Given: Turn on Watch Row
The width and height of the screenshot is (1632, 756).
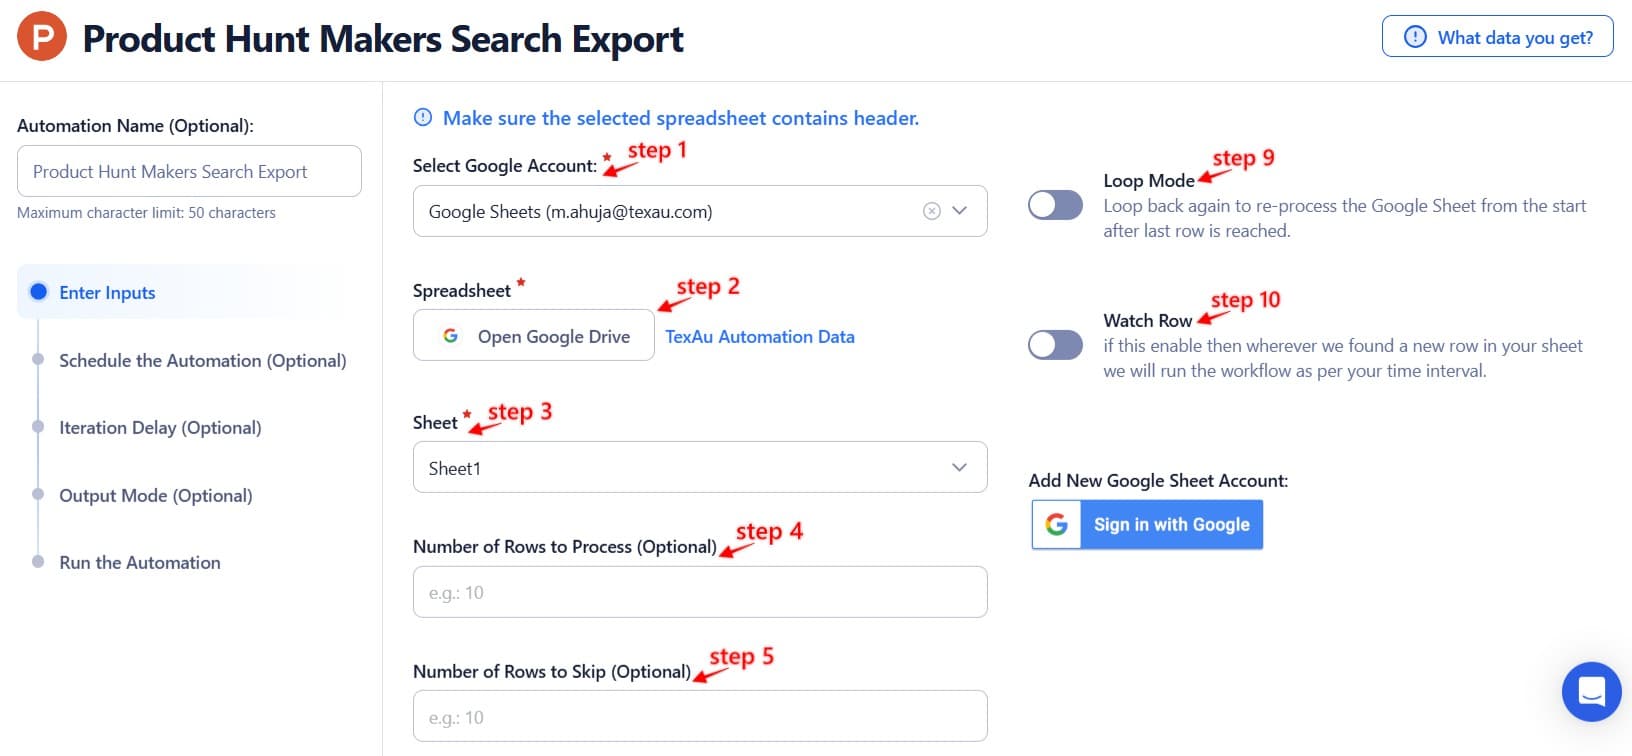Looking at the screenshot, I should click(x=1055, y=344).
